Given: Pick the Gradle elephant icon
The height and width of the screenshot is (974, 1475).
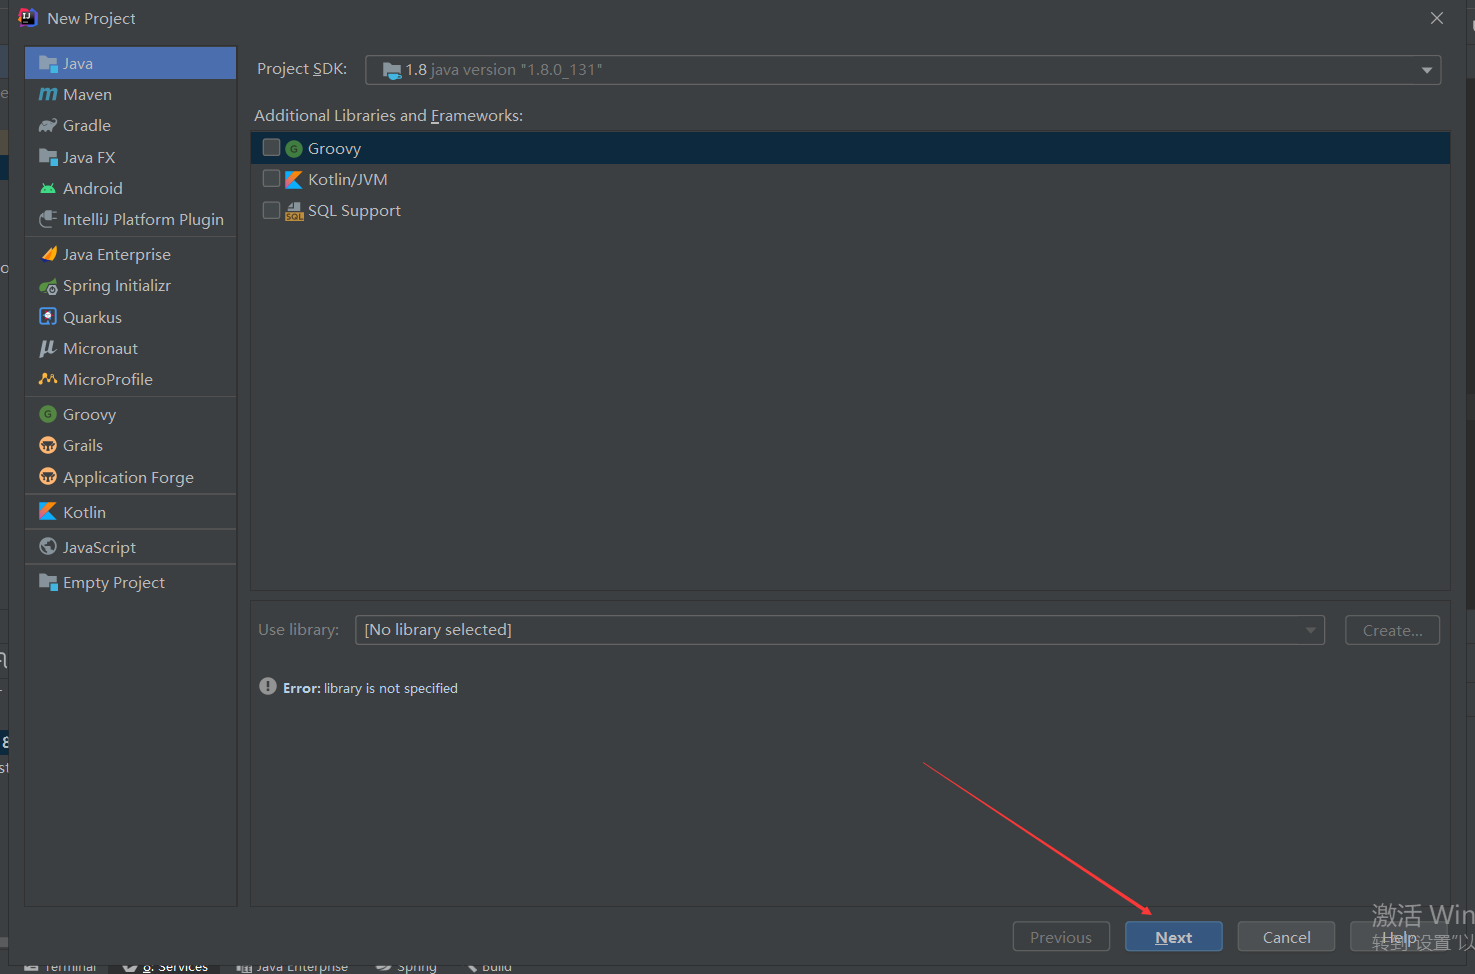Looking at the screenshot, I should (48, 125).
